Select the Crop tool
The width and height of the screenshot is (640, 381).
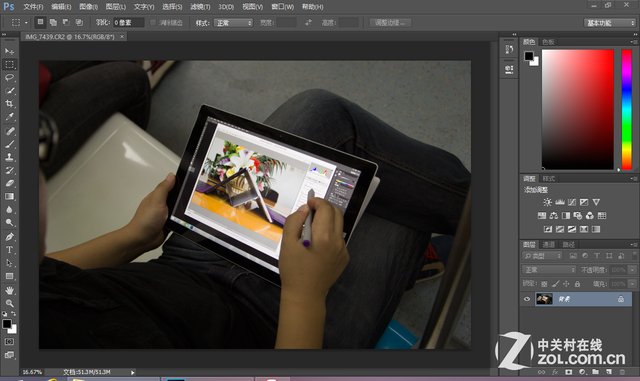9,104
